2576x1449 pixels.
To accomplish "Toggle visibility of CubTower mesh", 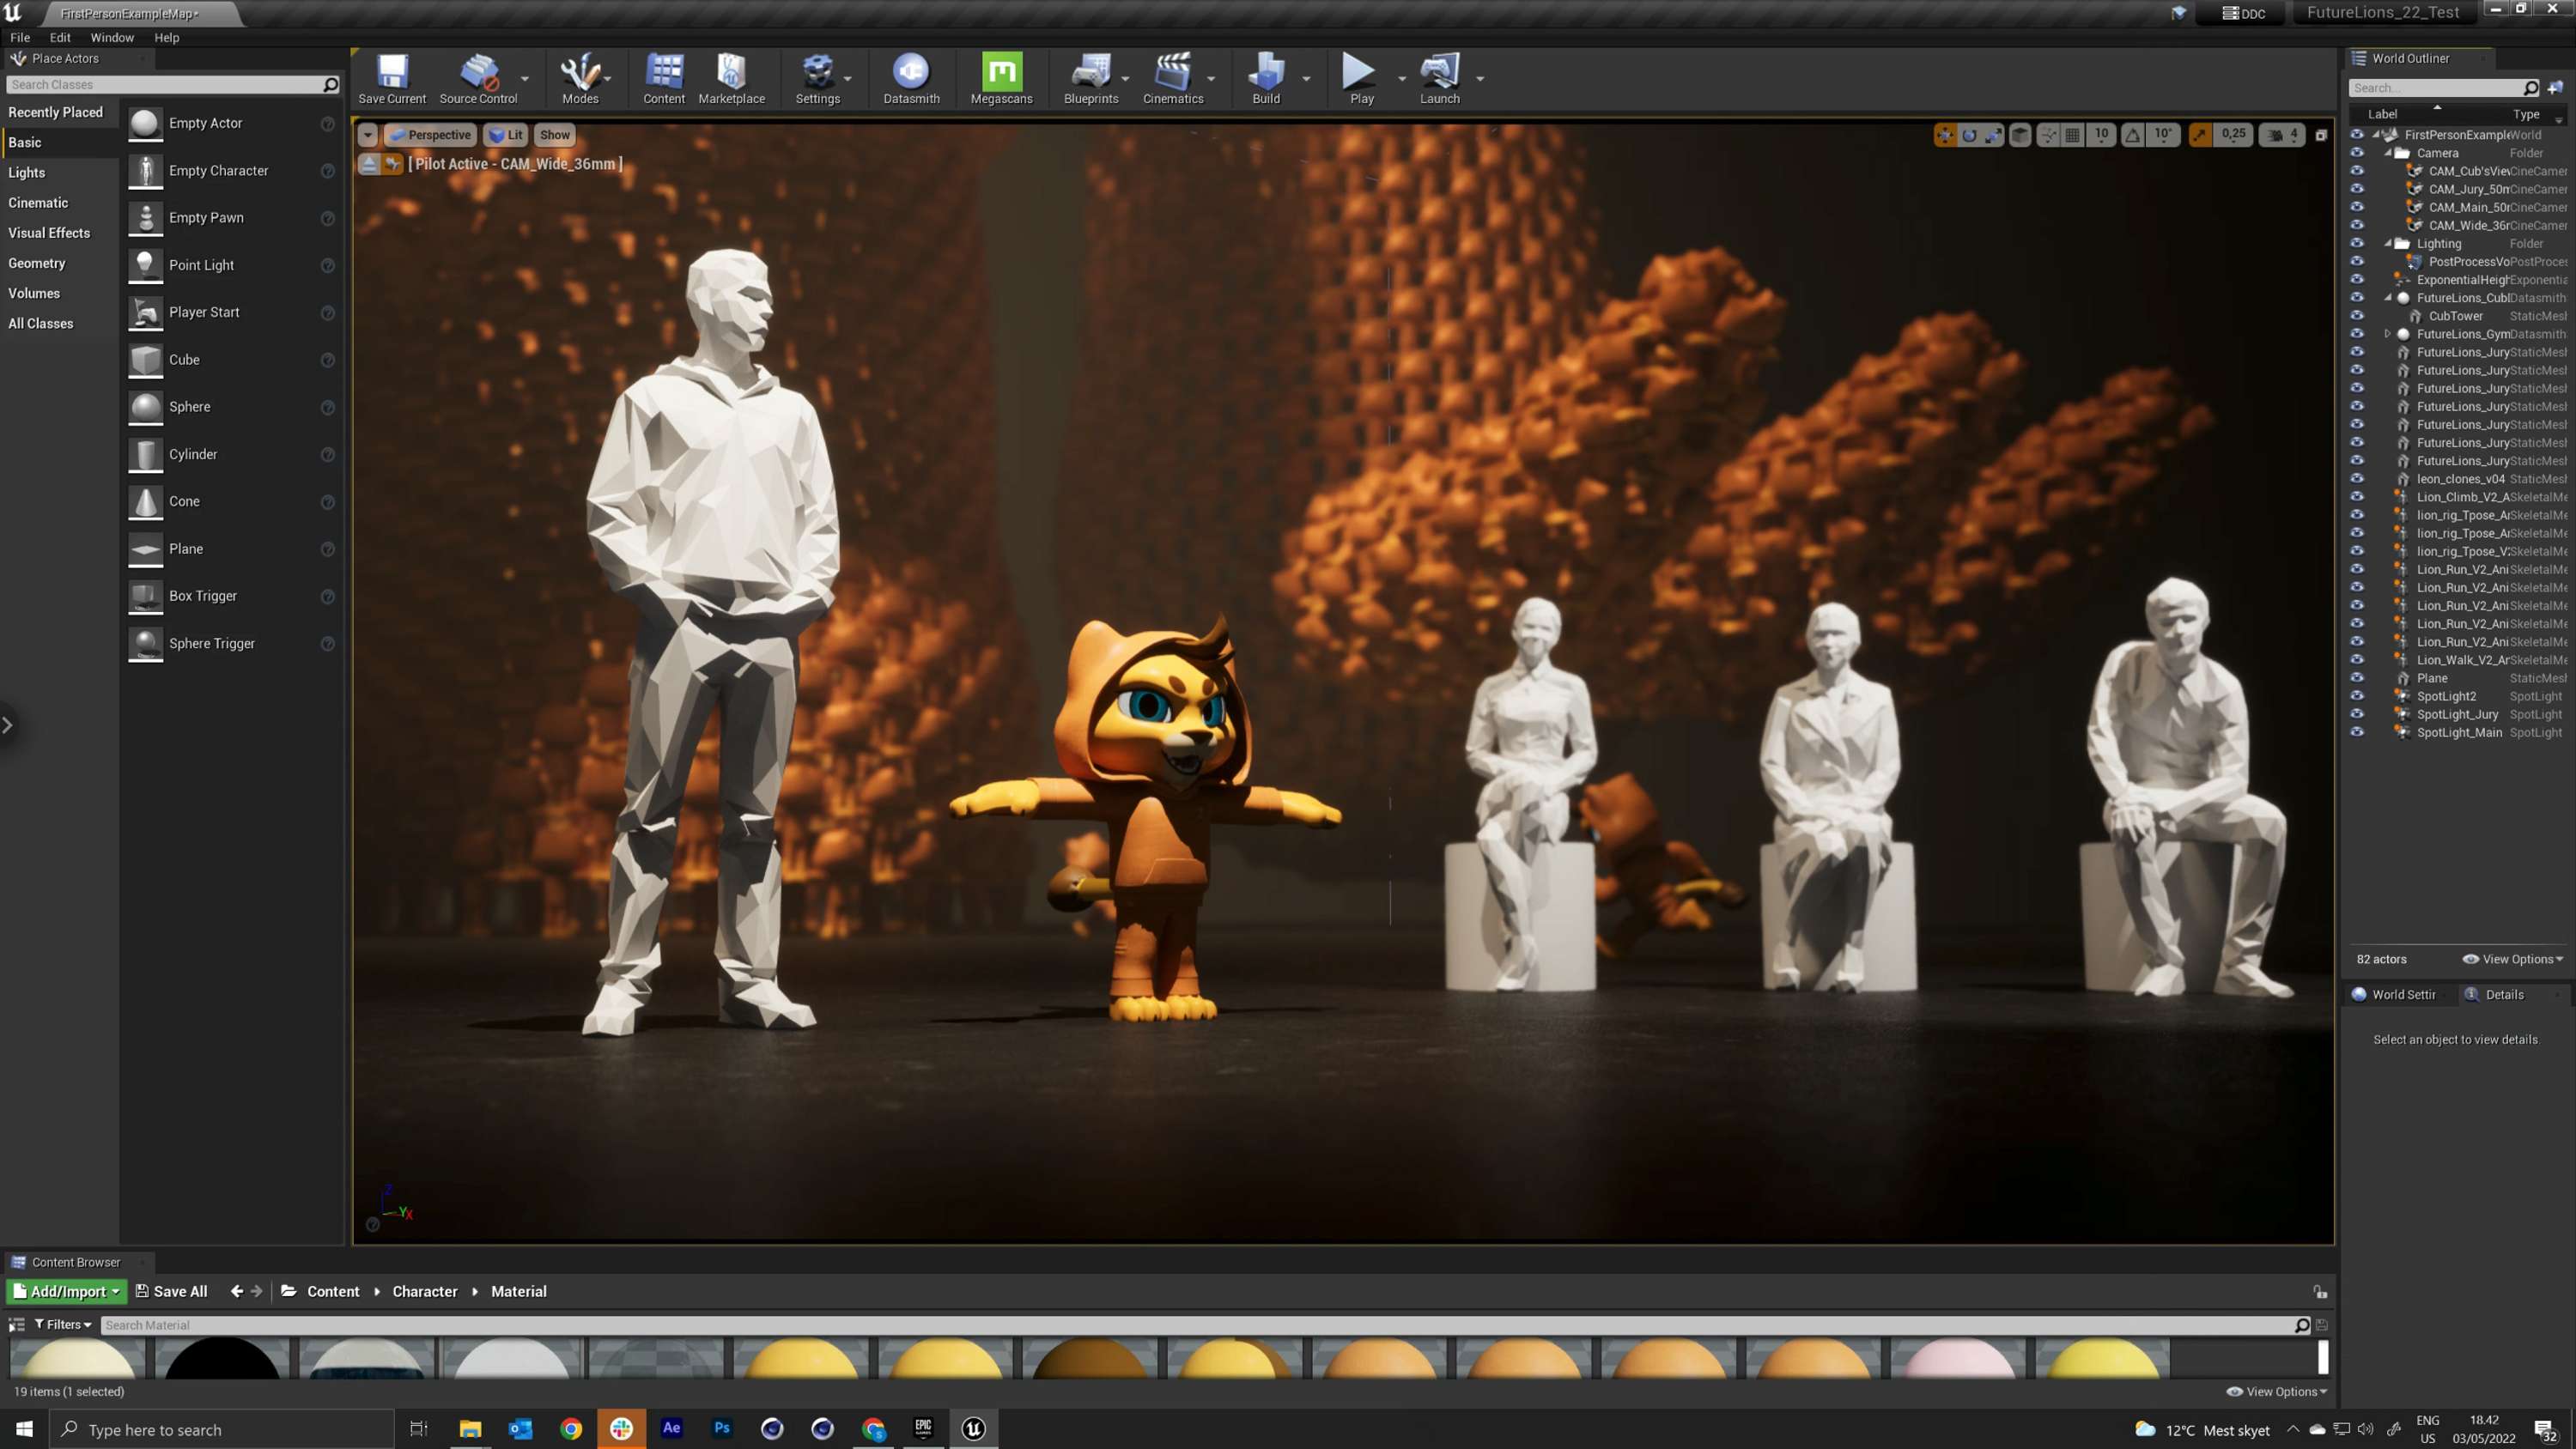I will [2357, 316].
